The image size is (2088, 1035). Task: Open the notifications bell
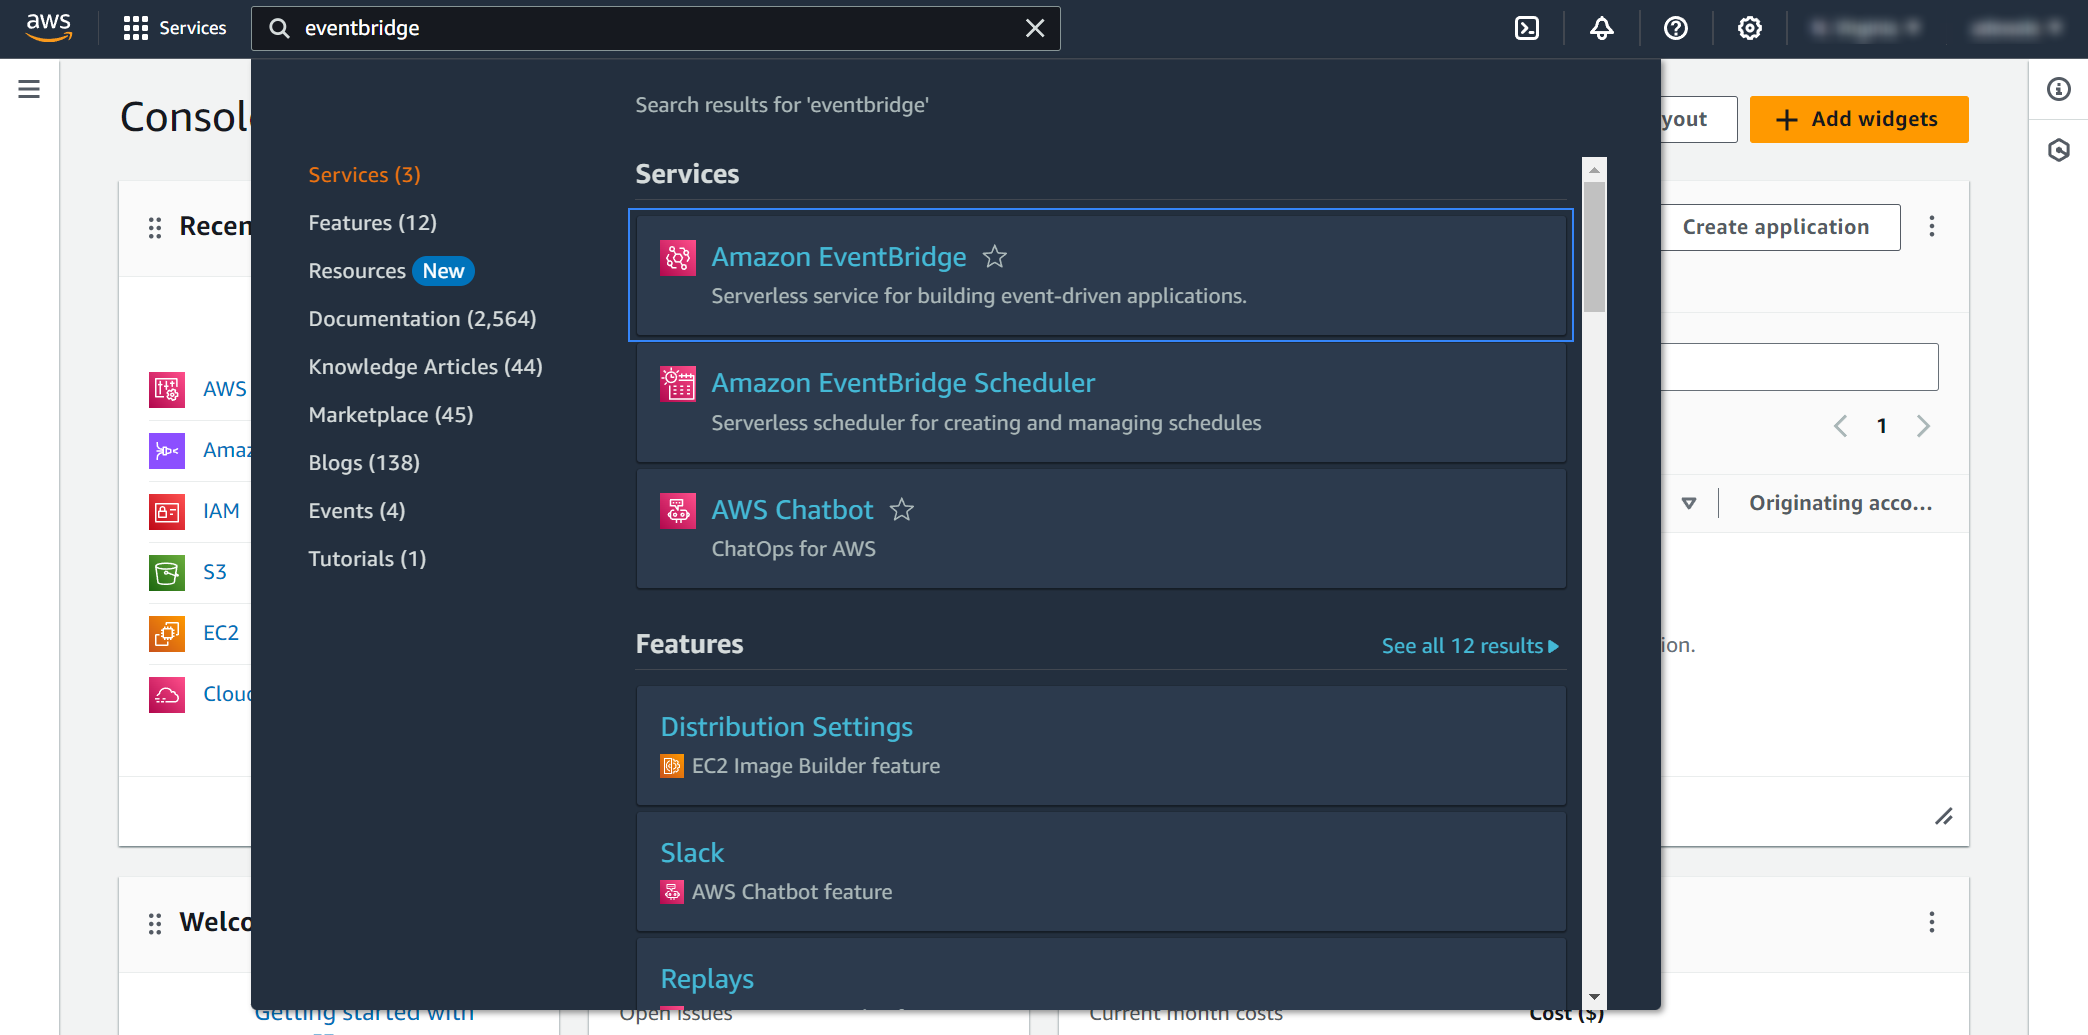[x=1601, y=28]
